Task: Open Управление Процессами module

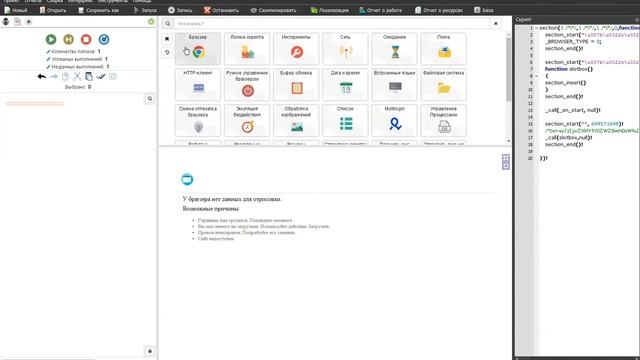Action: point(444,120)
